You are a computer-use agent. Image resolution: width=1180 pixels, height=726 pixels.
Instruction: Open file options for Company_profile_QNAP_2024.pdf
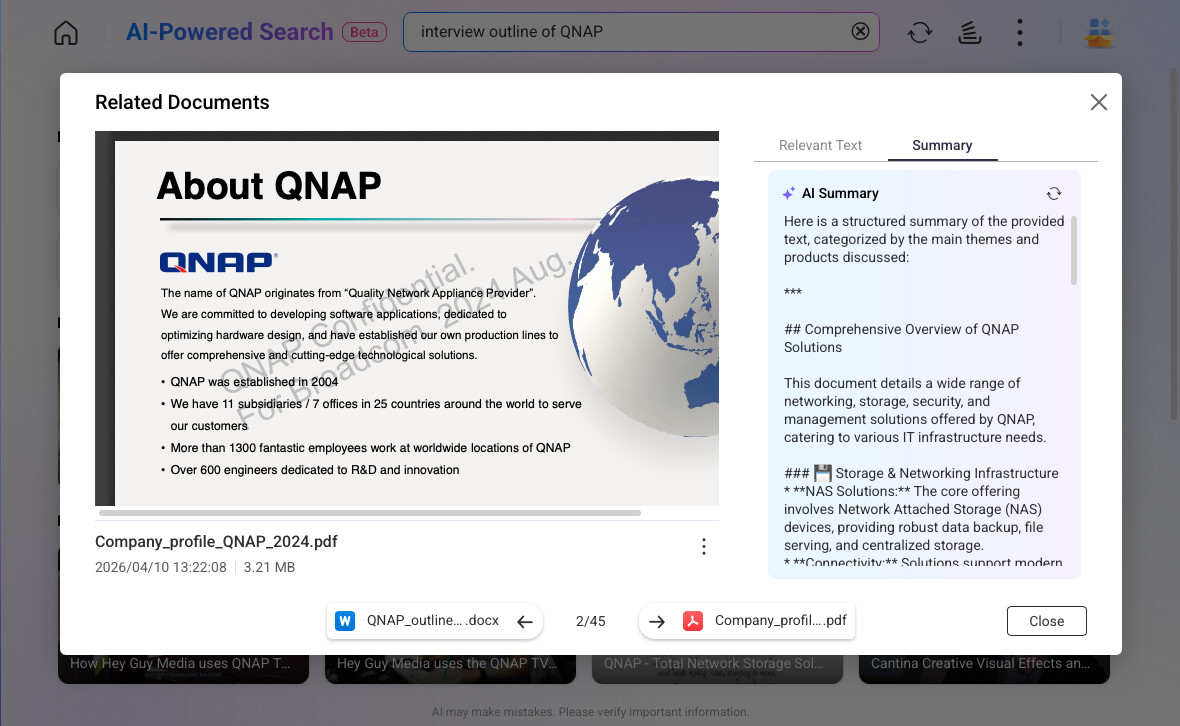pyautogui.click(x=704, y=547)
